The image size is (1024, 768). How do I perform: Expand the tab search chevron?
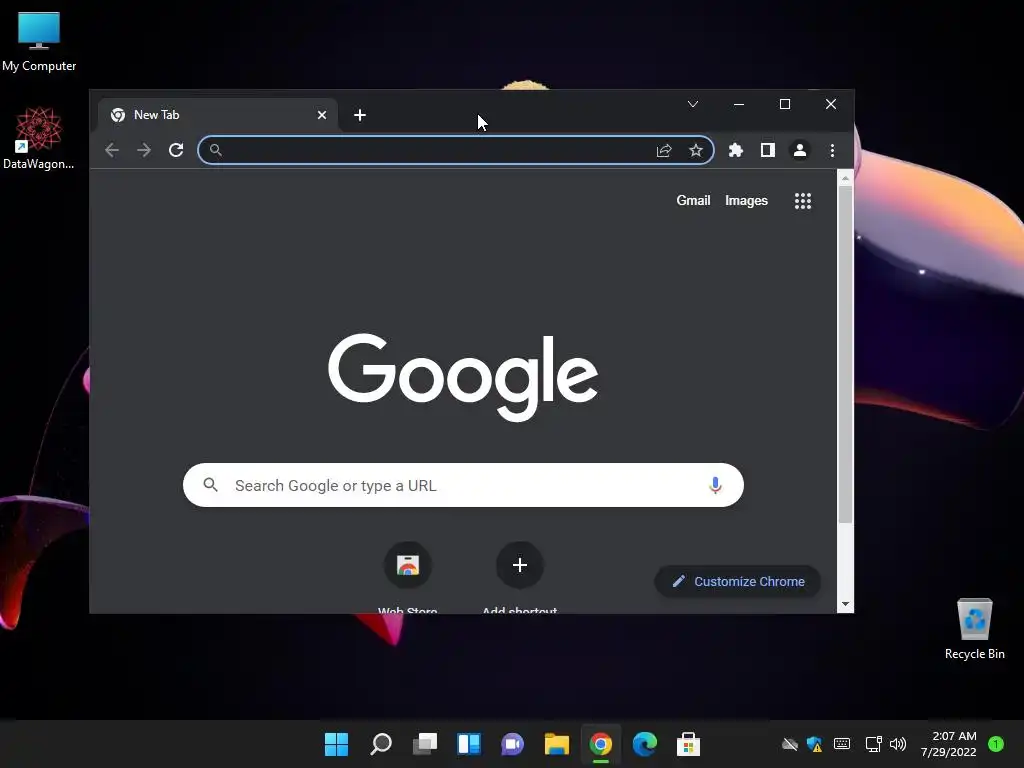coord(693,104)
